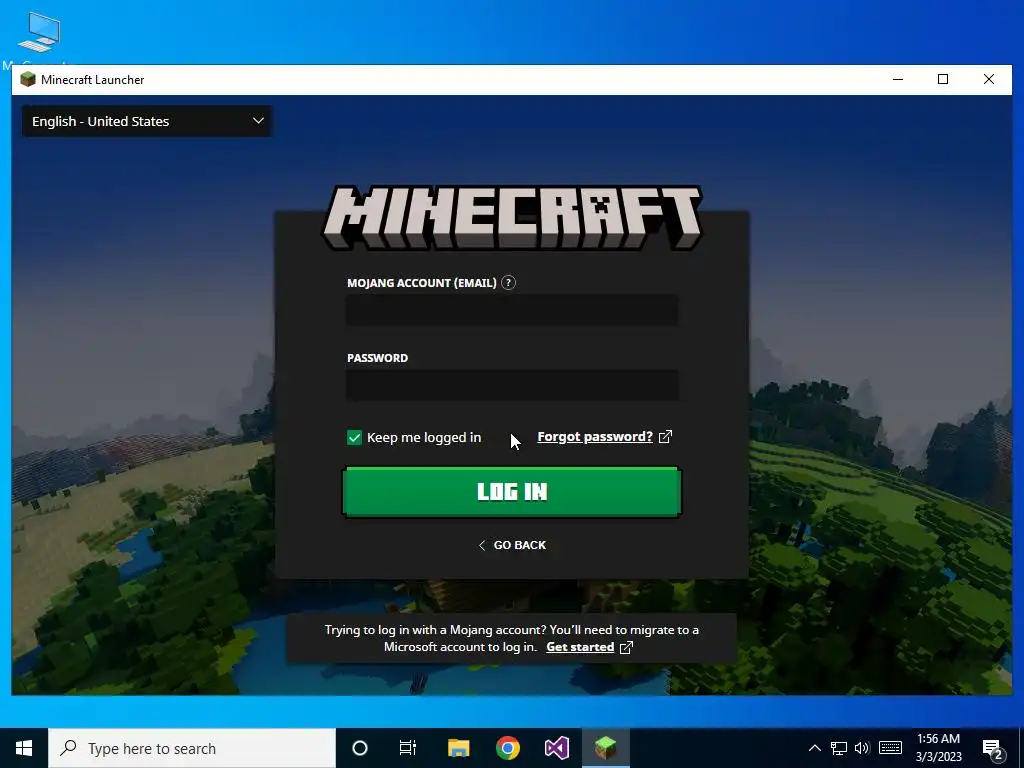1024x768 pixels.
Task: Close the Minecraft Launcher window
Action: 989,80
